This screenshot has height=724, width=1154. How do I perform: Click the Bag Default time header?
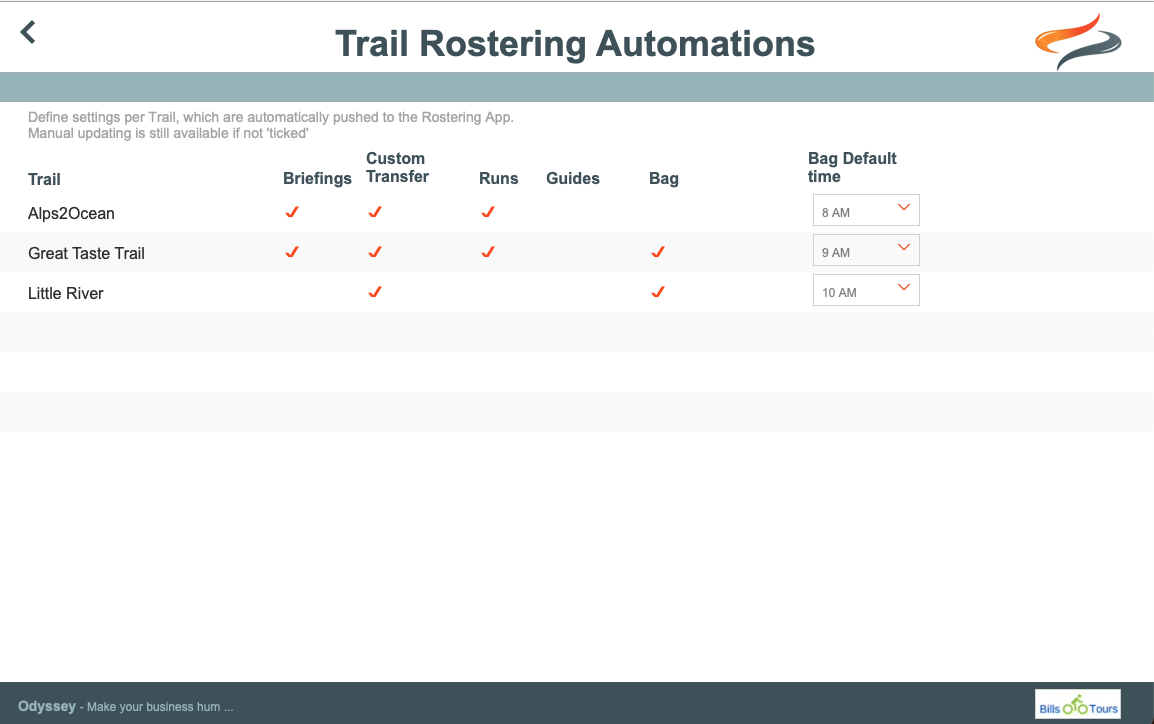click(x=852, y=168)
